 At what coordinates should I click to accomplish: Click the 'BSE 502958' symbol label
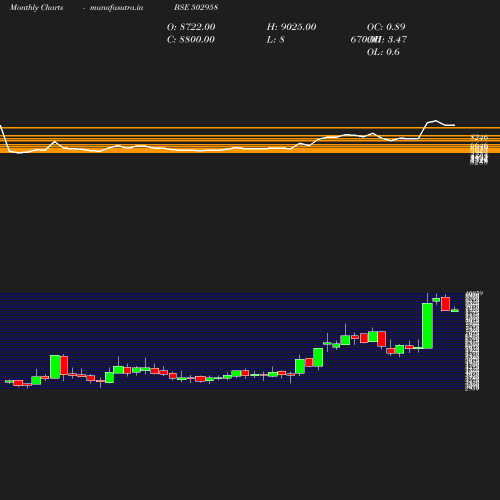[x=196, y=7]
